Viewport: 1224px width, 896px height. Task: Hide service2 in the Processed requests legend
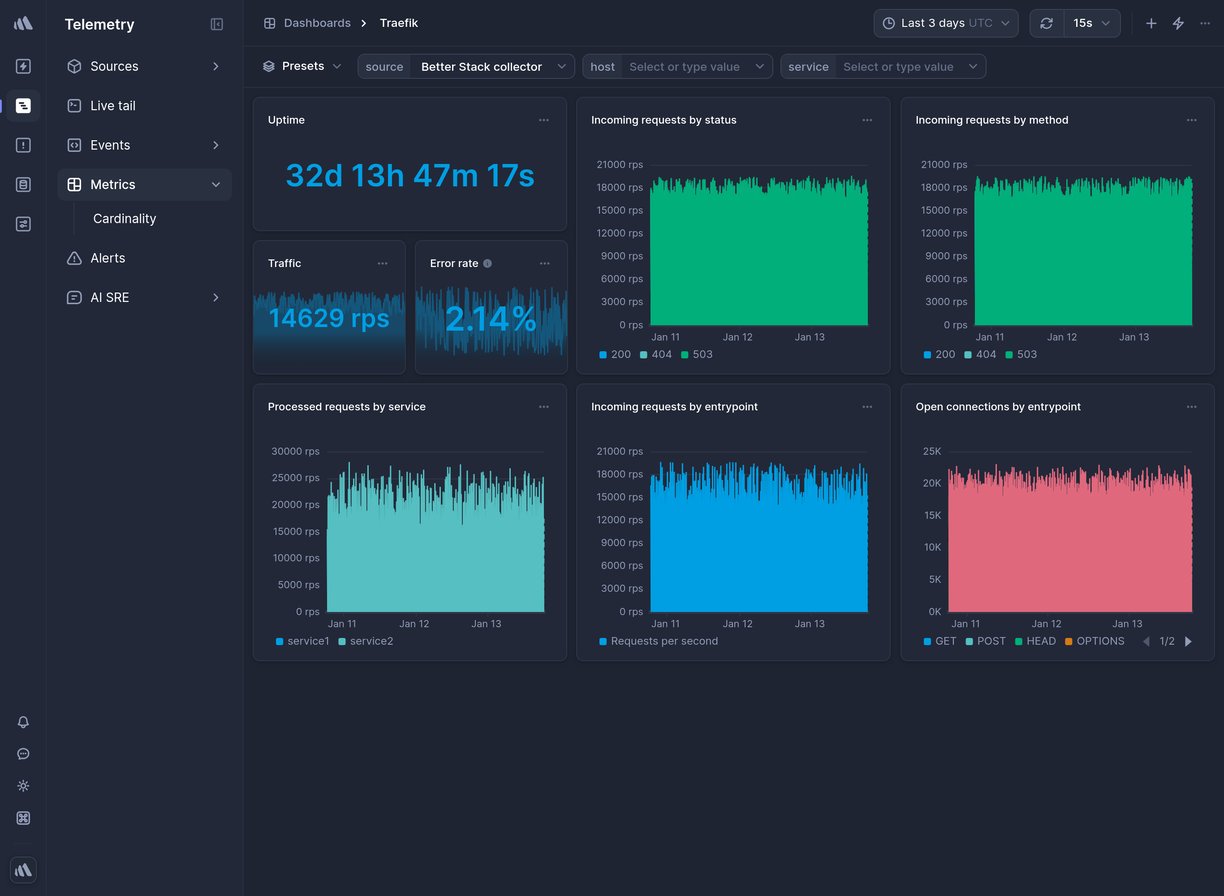coord(366,641)
